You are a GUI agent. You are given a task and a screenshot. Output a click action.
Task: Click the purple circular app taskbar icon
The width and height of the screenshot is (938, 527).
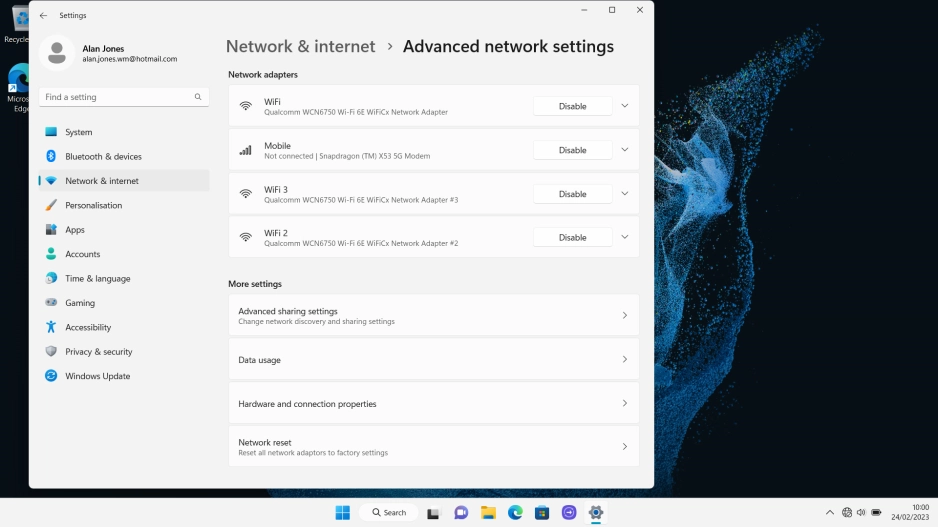pos(569,513)
